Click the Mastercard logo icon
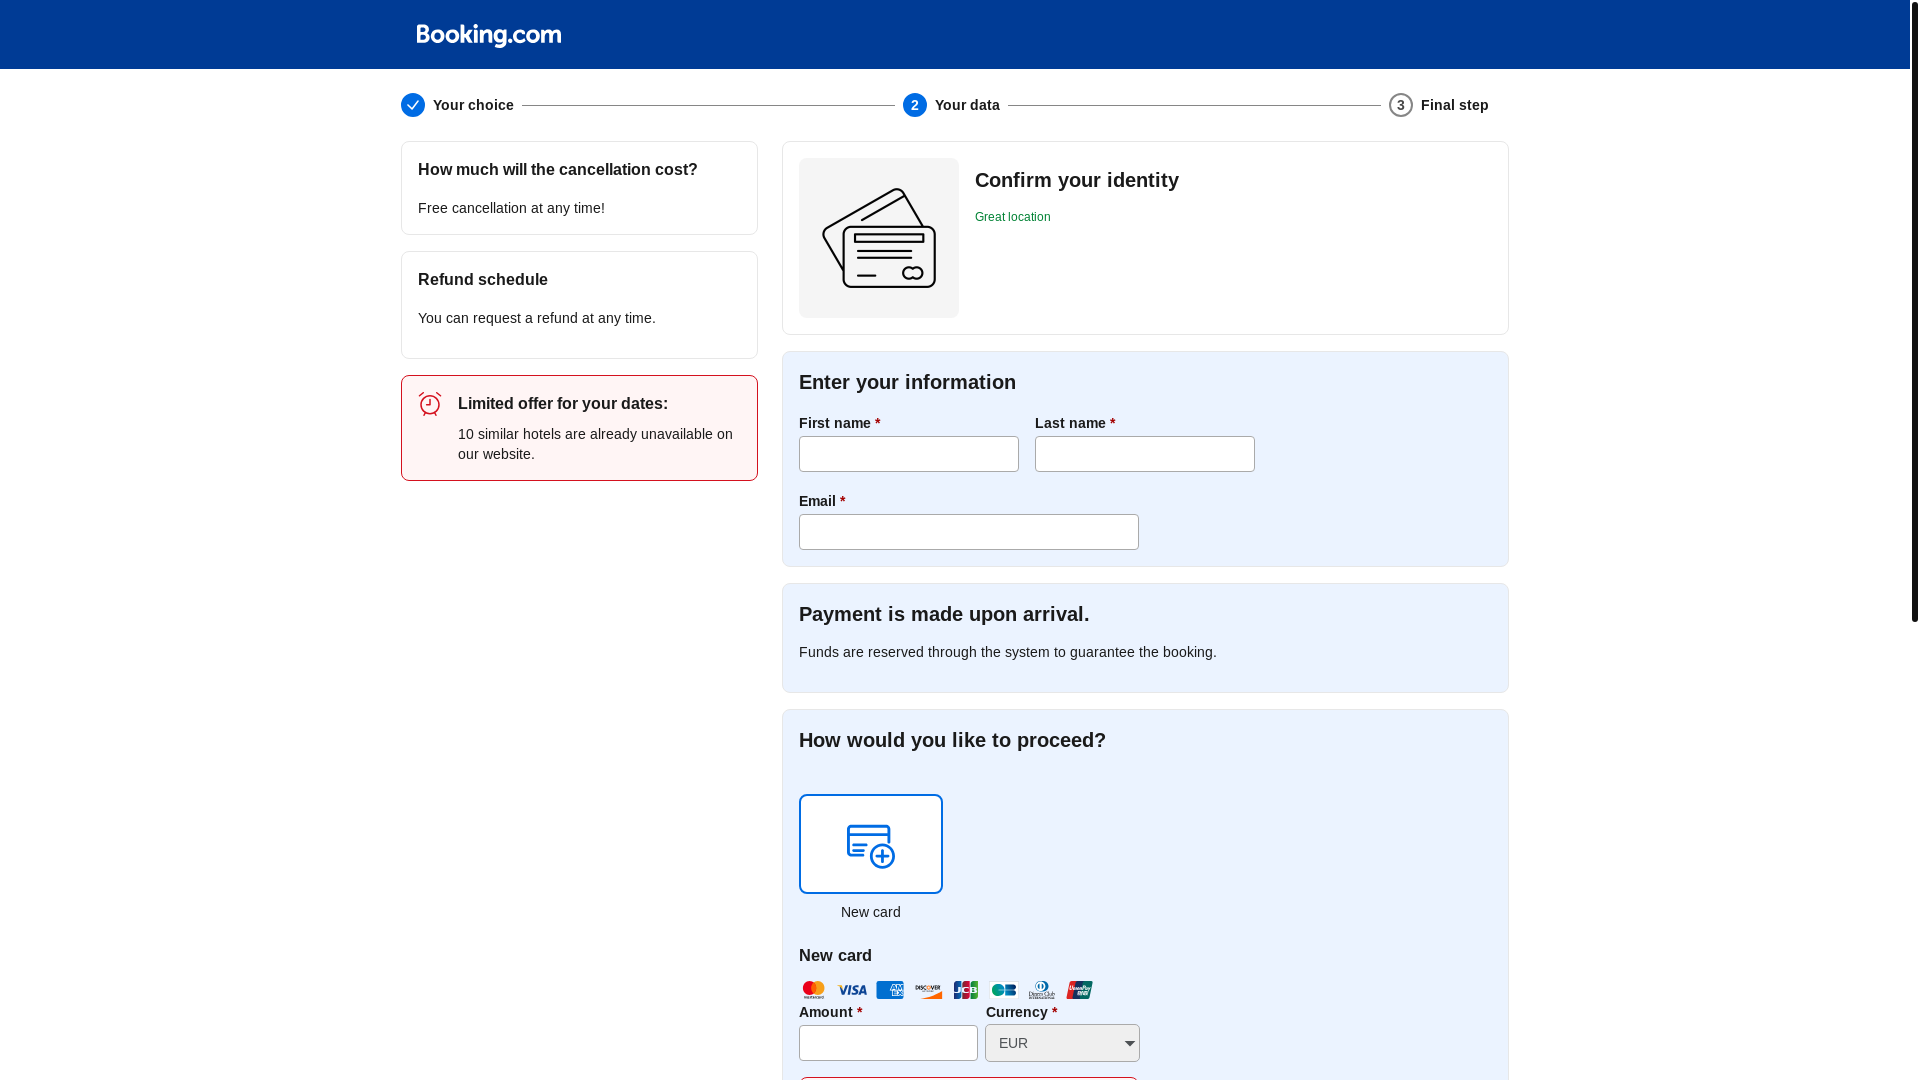 [814, 990]
